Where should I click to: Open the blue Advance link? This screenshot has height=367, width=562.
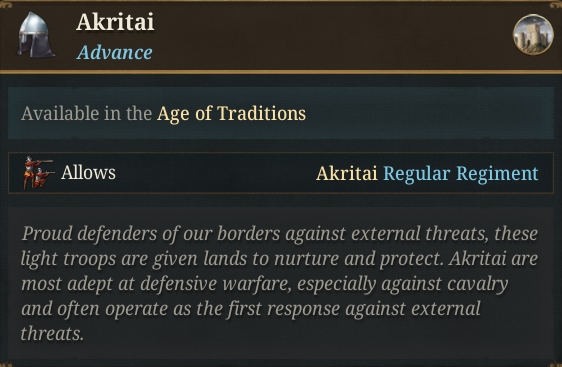pyautogui.click(x=114, y=53)
